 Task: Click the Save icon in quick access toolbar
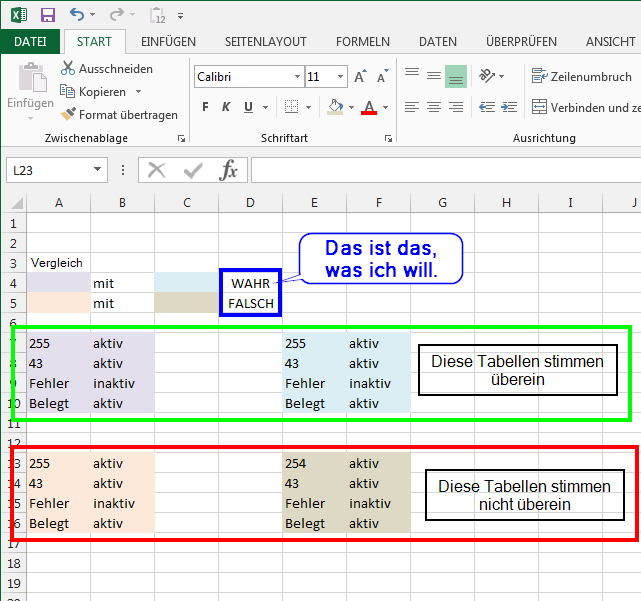point(48,15)
